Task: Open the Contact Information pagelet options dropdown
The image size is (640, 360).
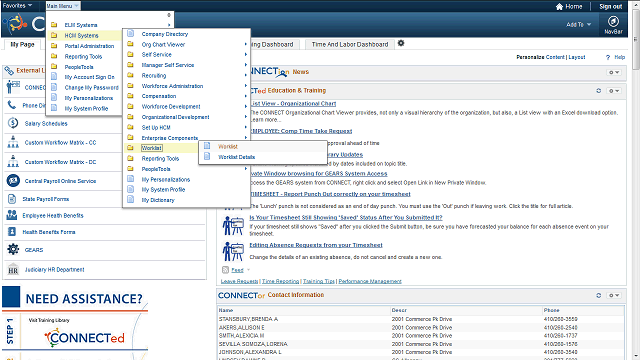Action: tap(614, 295)
